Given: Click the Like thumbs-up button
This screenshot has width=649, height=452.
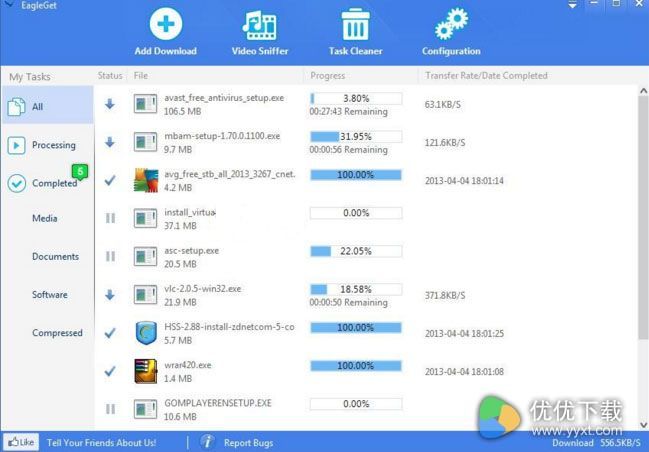Looking at the screenshot, I should click(x=21, y=442).
